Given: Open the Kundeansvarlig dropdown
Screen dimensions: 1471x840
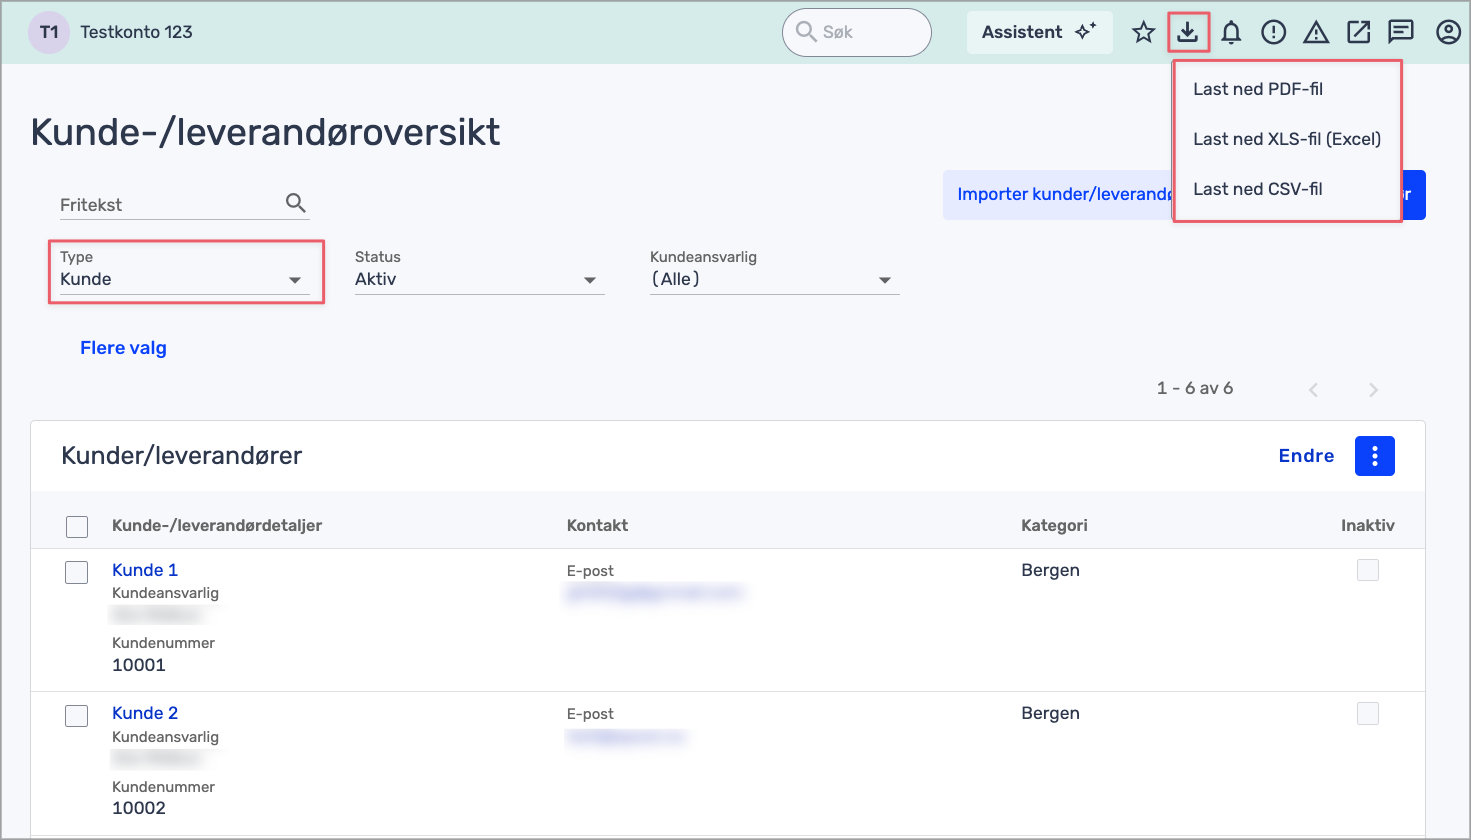Looking at the screenshot, I should click(772, 280).
